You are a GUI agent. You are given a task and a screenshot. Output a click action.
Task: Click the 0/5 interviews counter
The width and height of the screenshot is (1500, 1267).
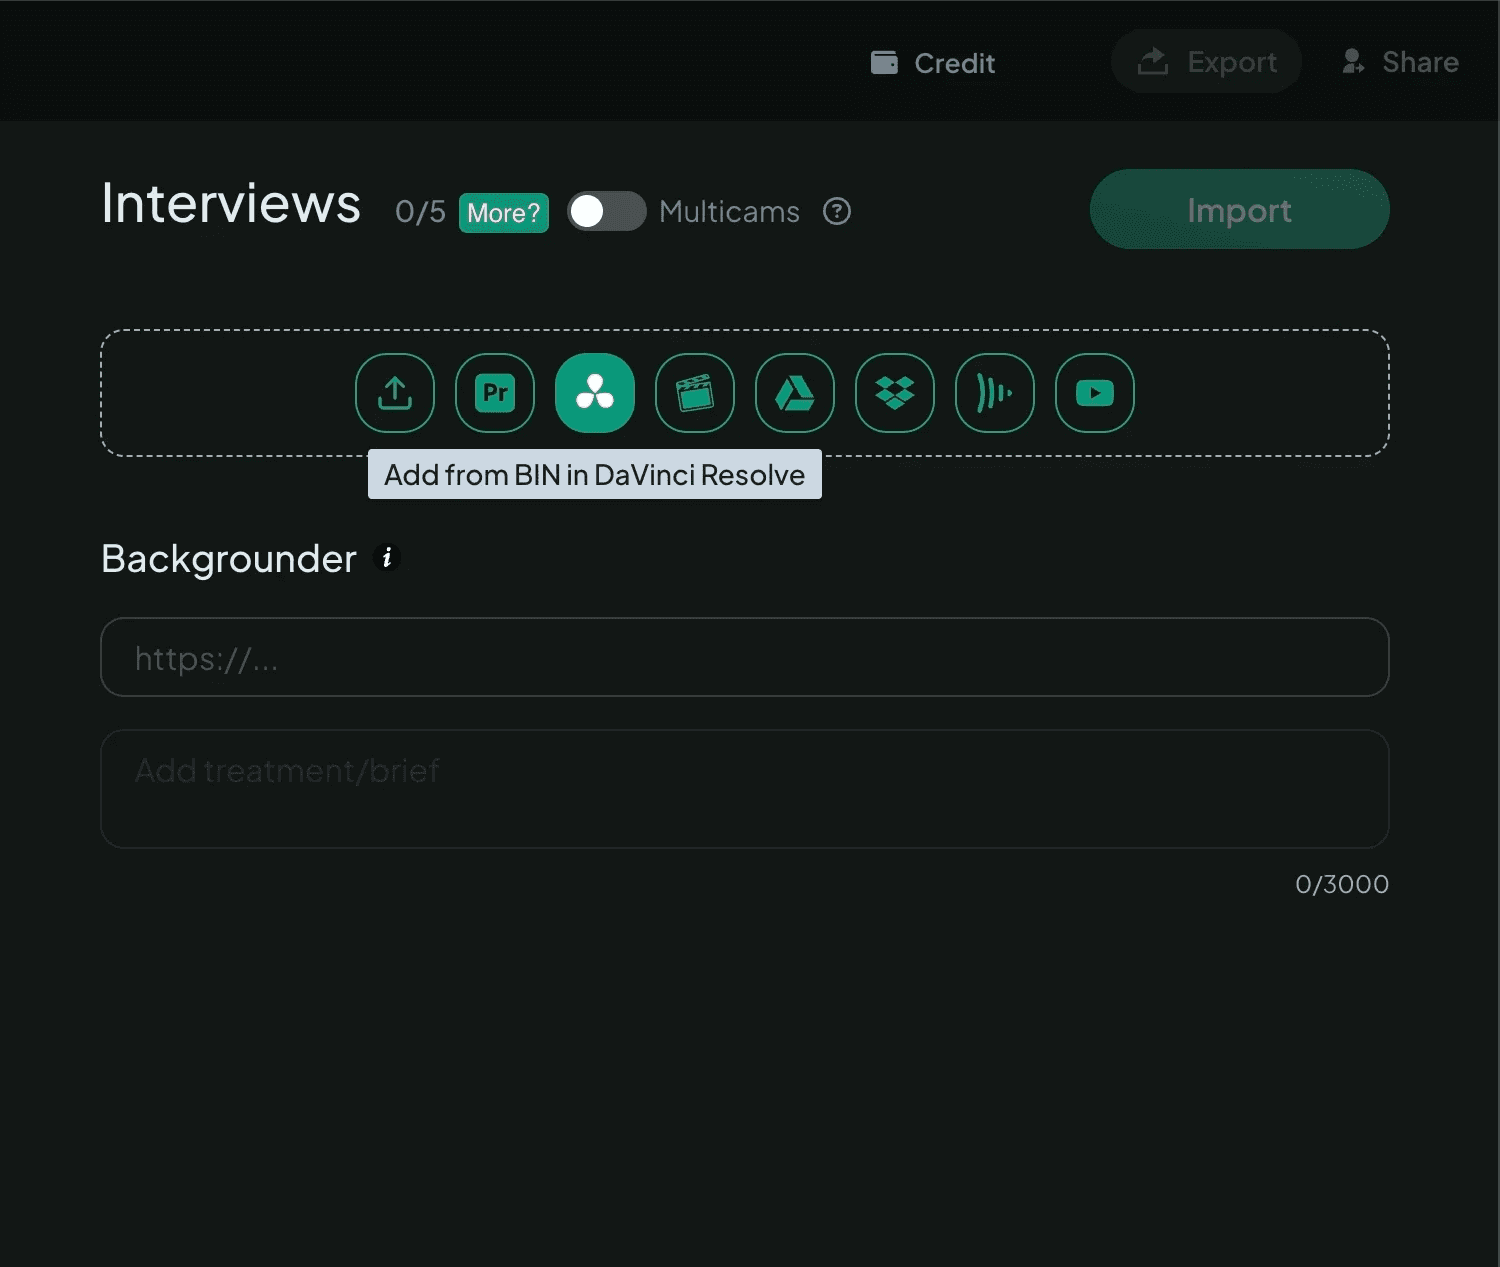420,212
